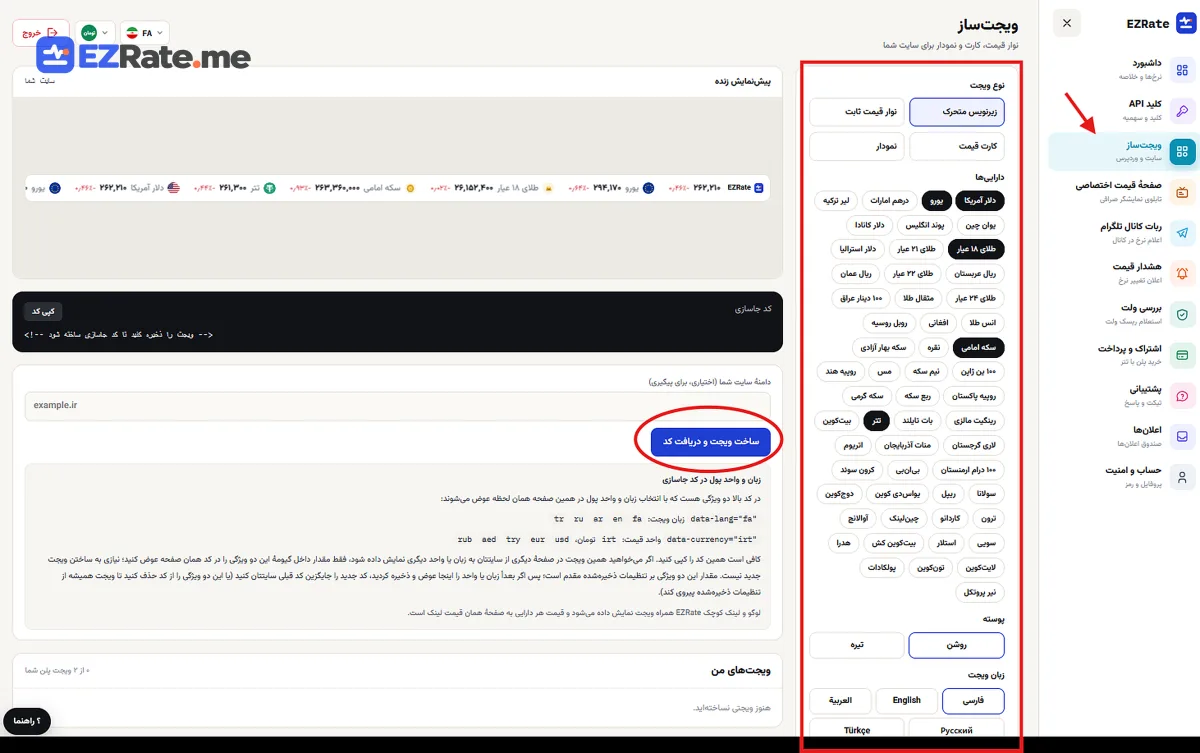Open هشدار قیمت in the sidebar menu
This screenshot has height=753, width=1200.
pos(1121,273)
